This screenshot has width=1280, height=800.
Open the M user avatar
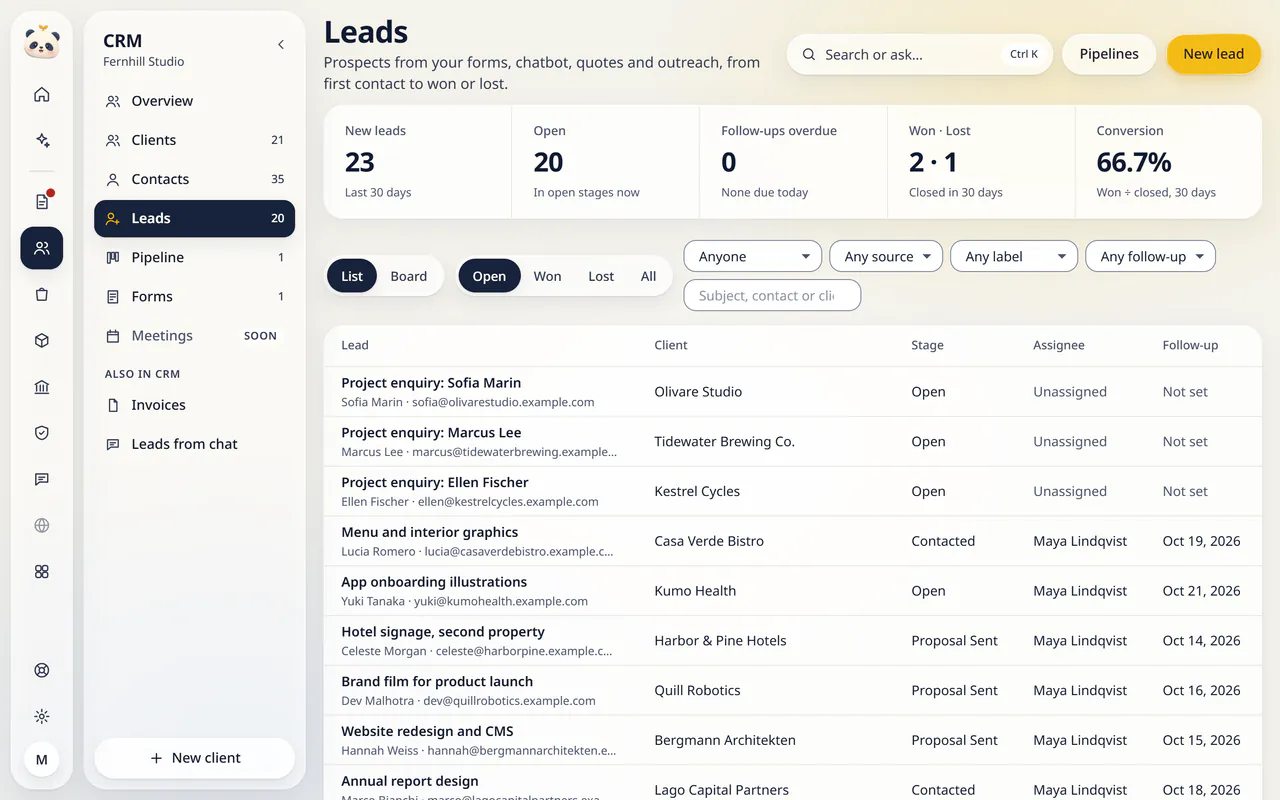(x=42, y=760)
